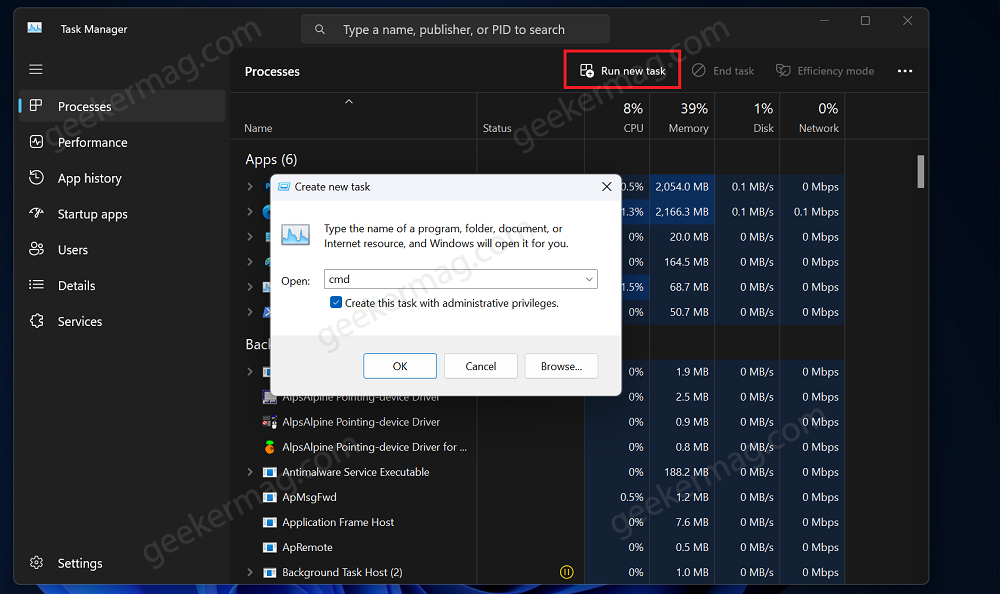Select the ApMsgFwd process icon

click(270, 497)
